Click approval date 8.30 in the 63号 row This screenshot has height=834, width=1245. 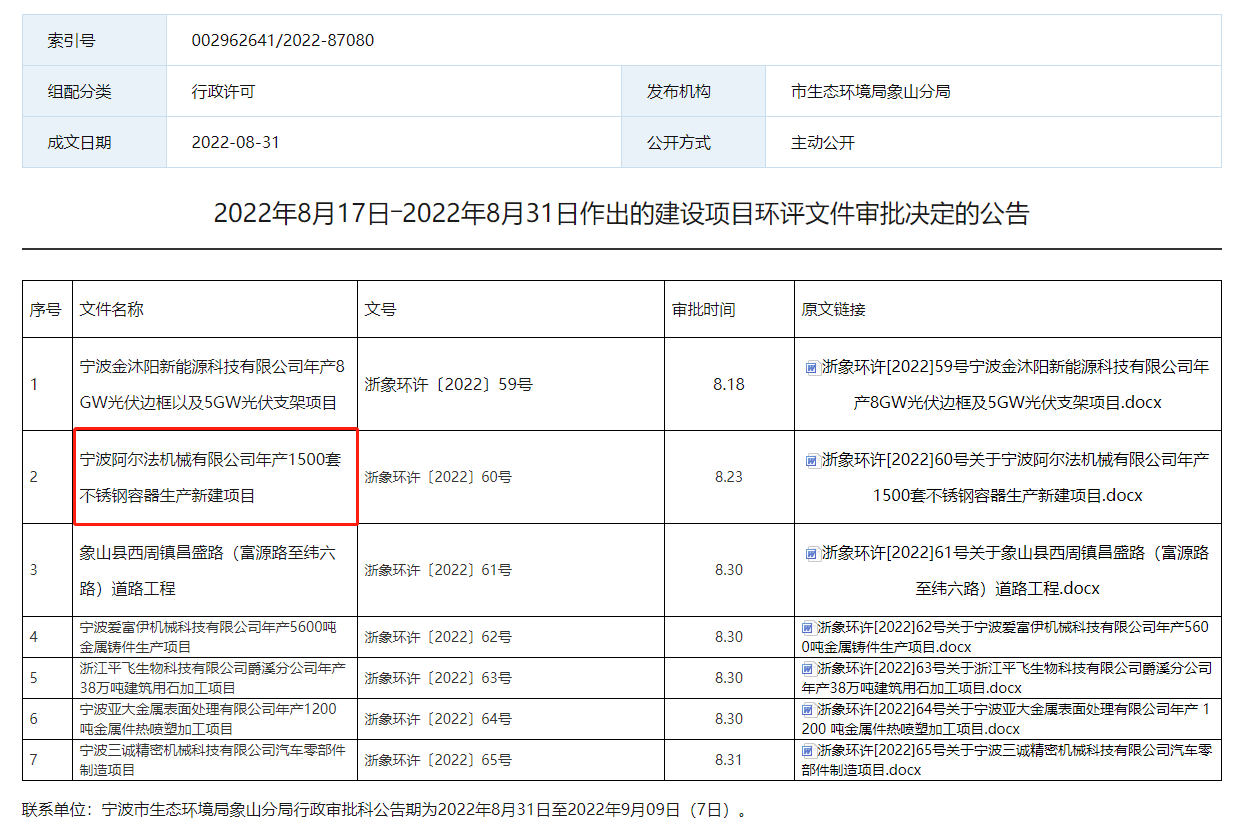coord(729,678)
